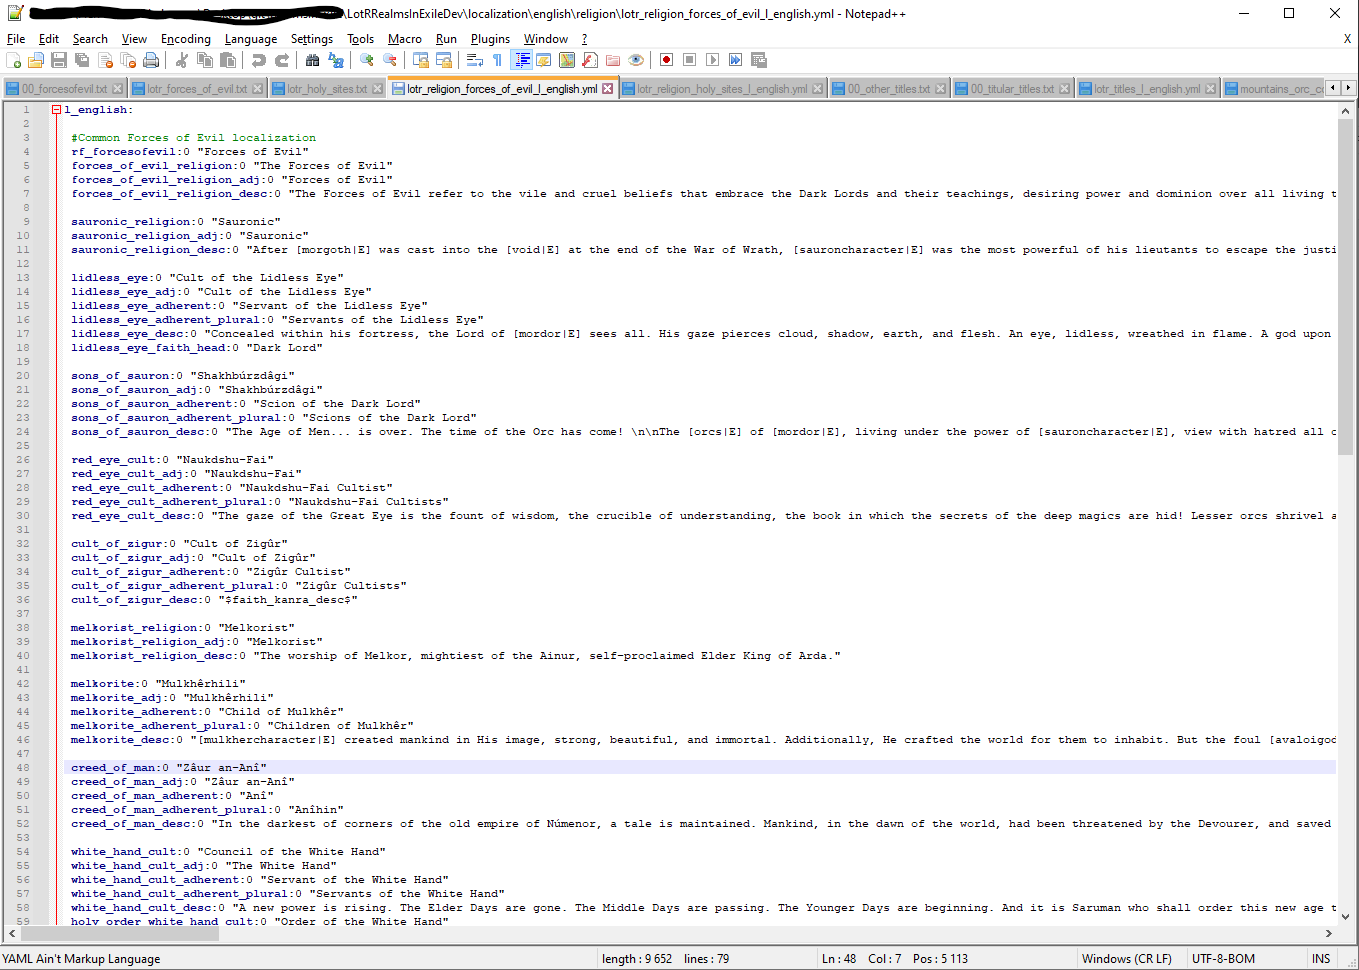Click Run a Macro Multiple Times icon
1359x970 pixels.
[736, 61]
